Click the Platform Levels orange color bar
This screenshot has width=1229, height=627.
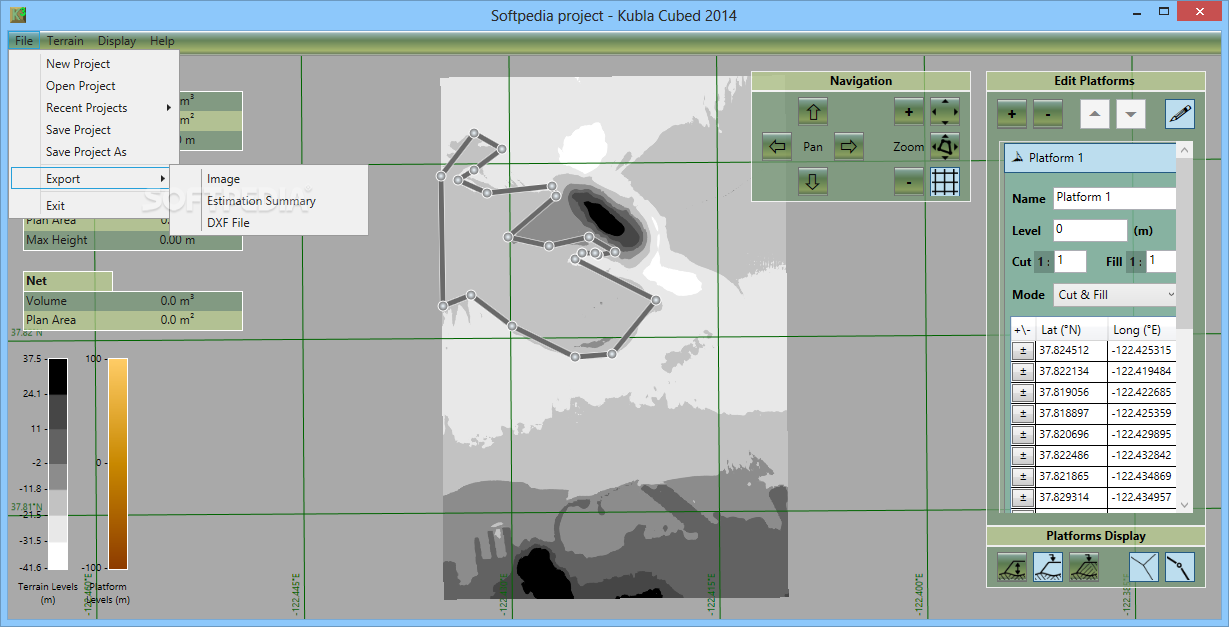click(x=118, y=463)
